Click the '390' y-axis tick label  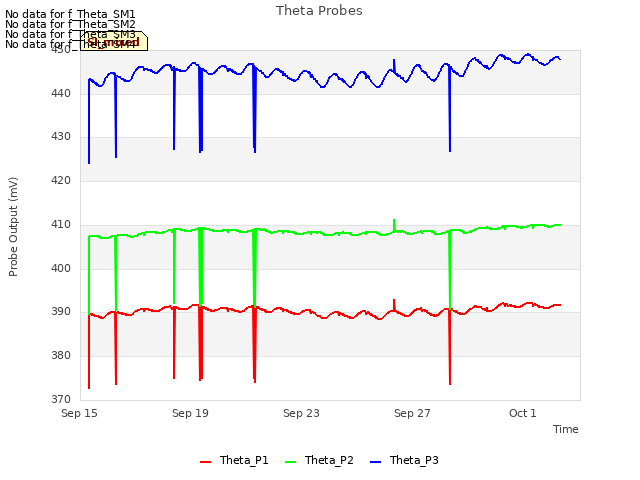click(x=61, y=312)
